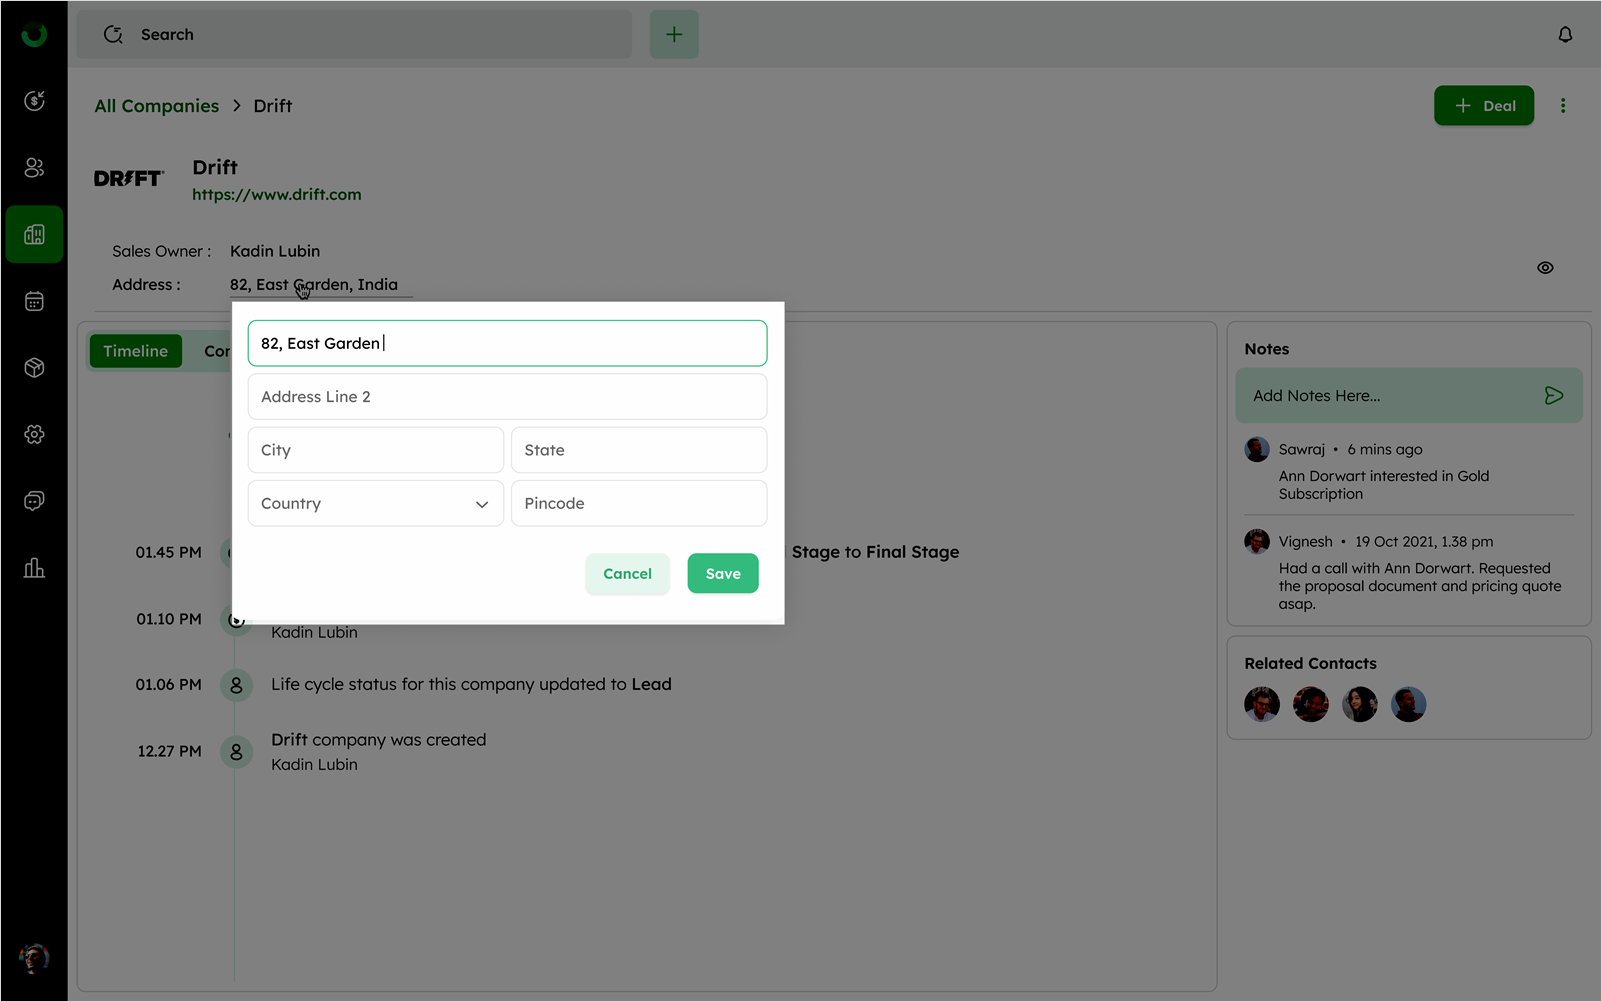Open the first related contact avatar

(x=1262, y=704)
